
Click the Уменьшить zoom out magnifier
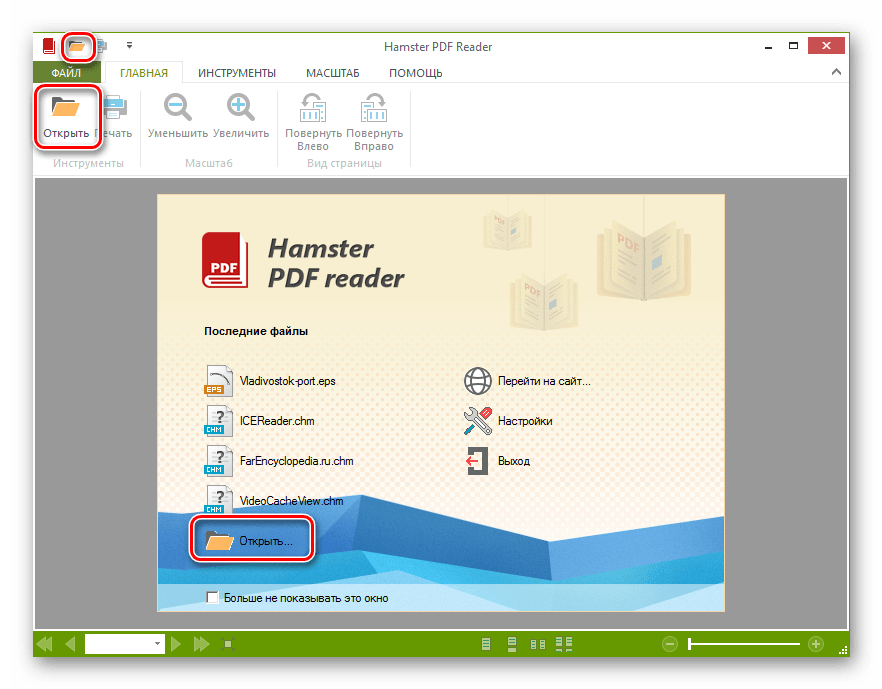tap(177, 108)
